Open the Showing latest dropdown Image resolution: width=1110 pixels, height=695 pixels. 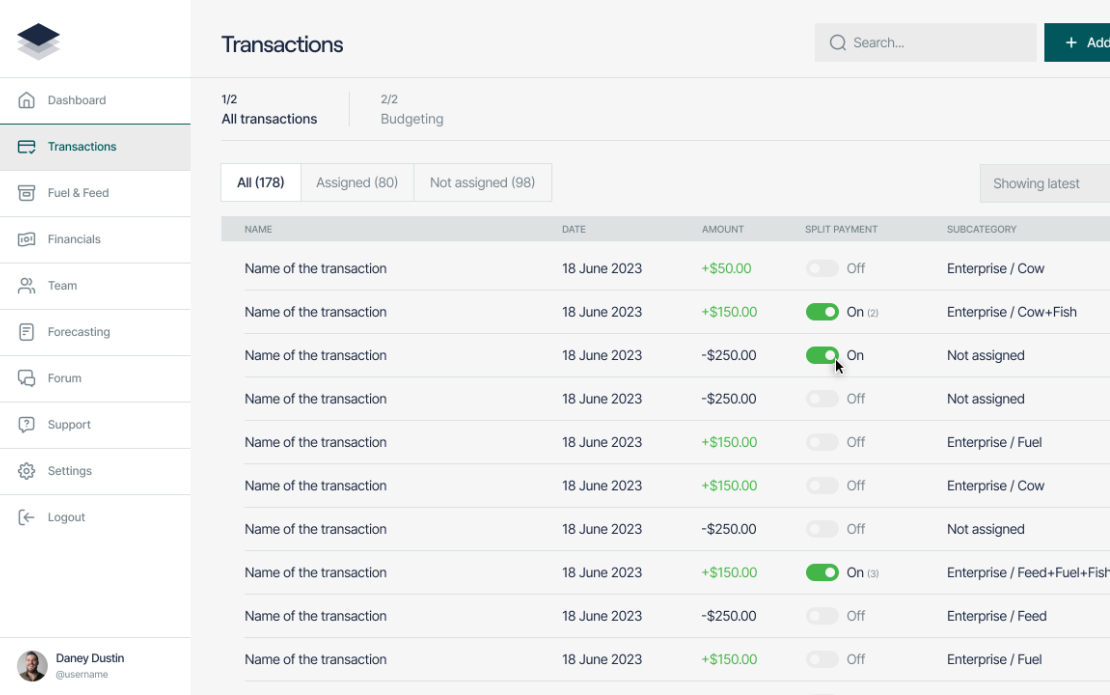click(1044, 184)
